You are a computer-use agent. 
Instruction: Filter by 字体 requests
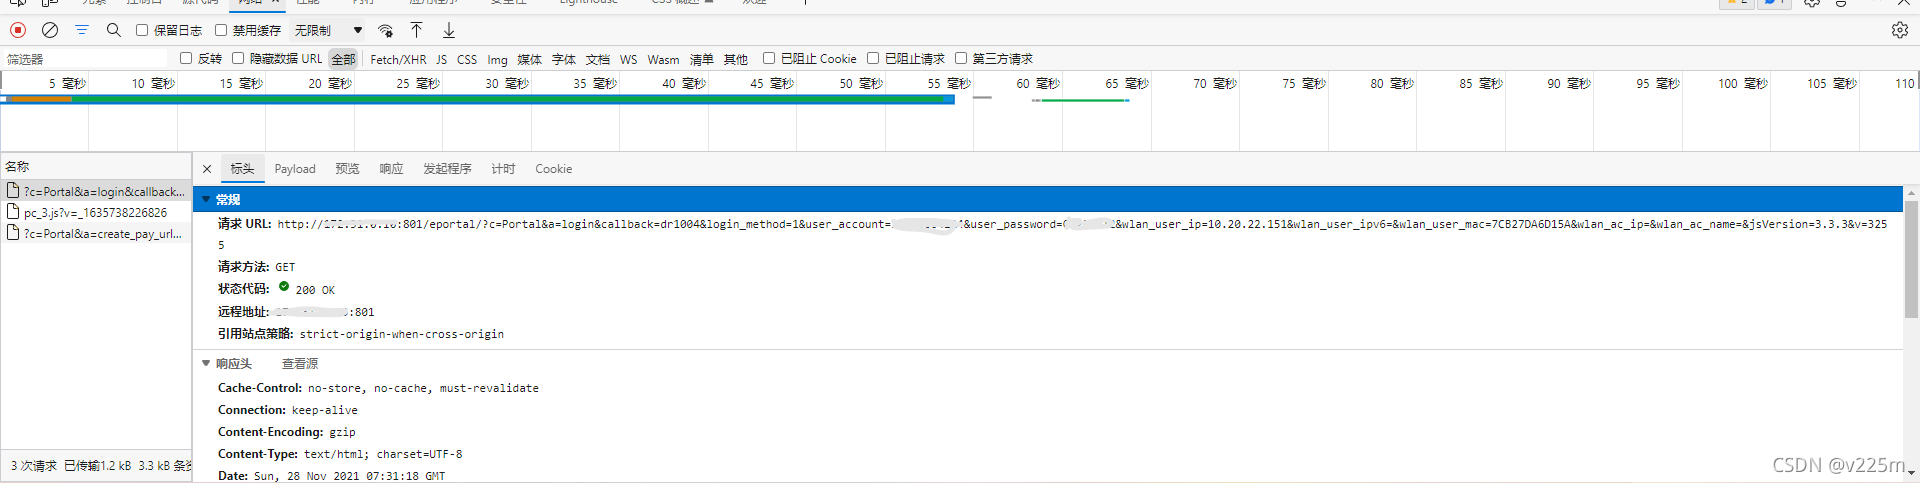(564, 59)
